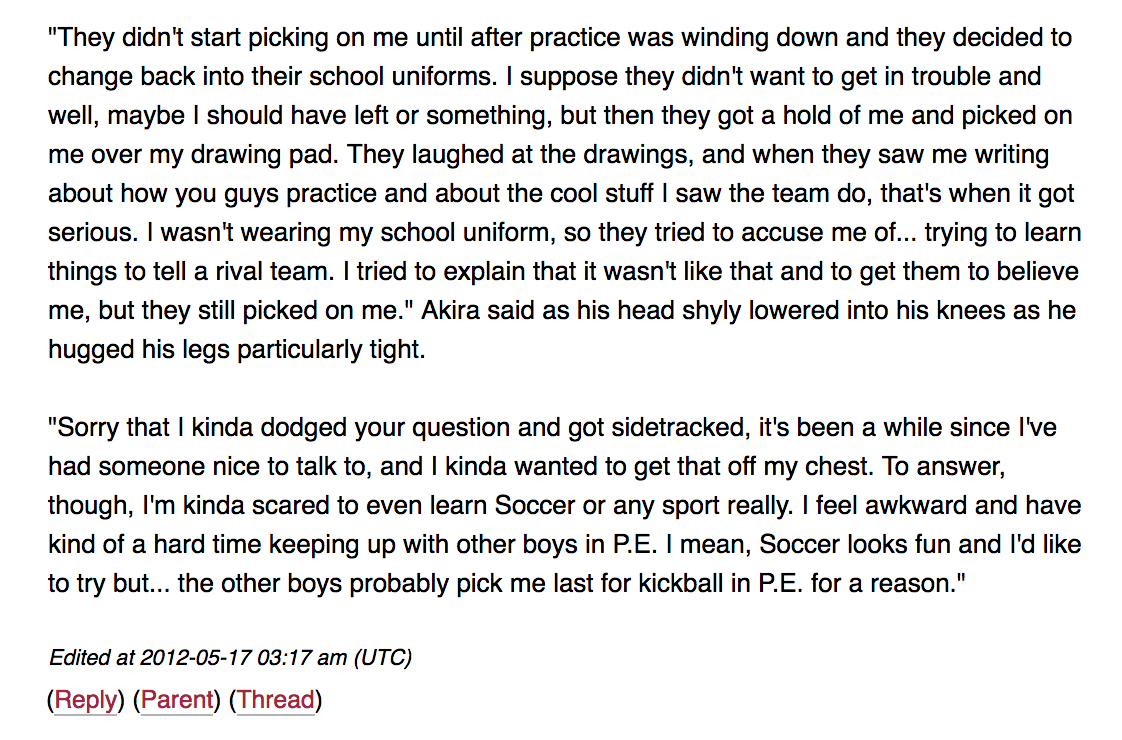Open the Thread link
This screenshot has height=740, width=1122.
(276, 700)
